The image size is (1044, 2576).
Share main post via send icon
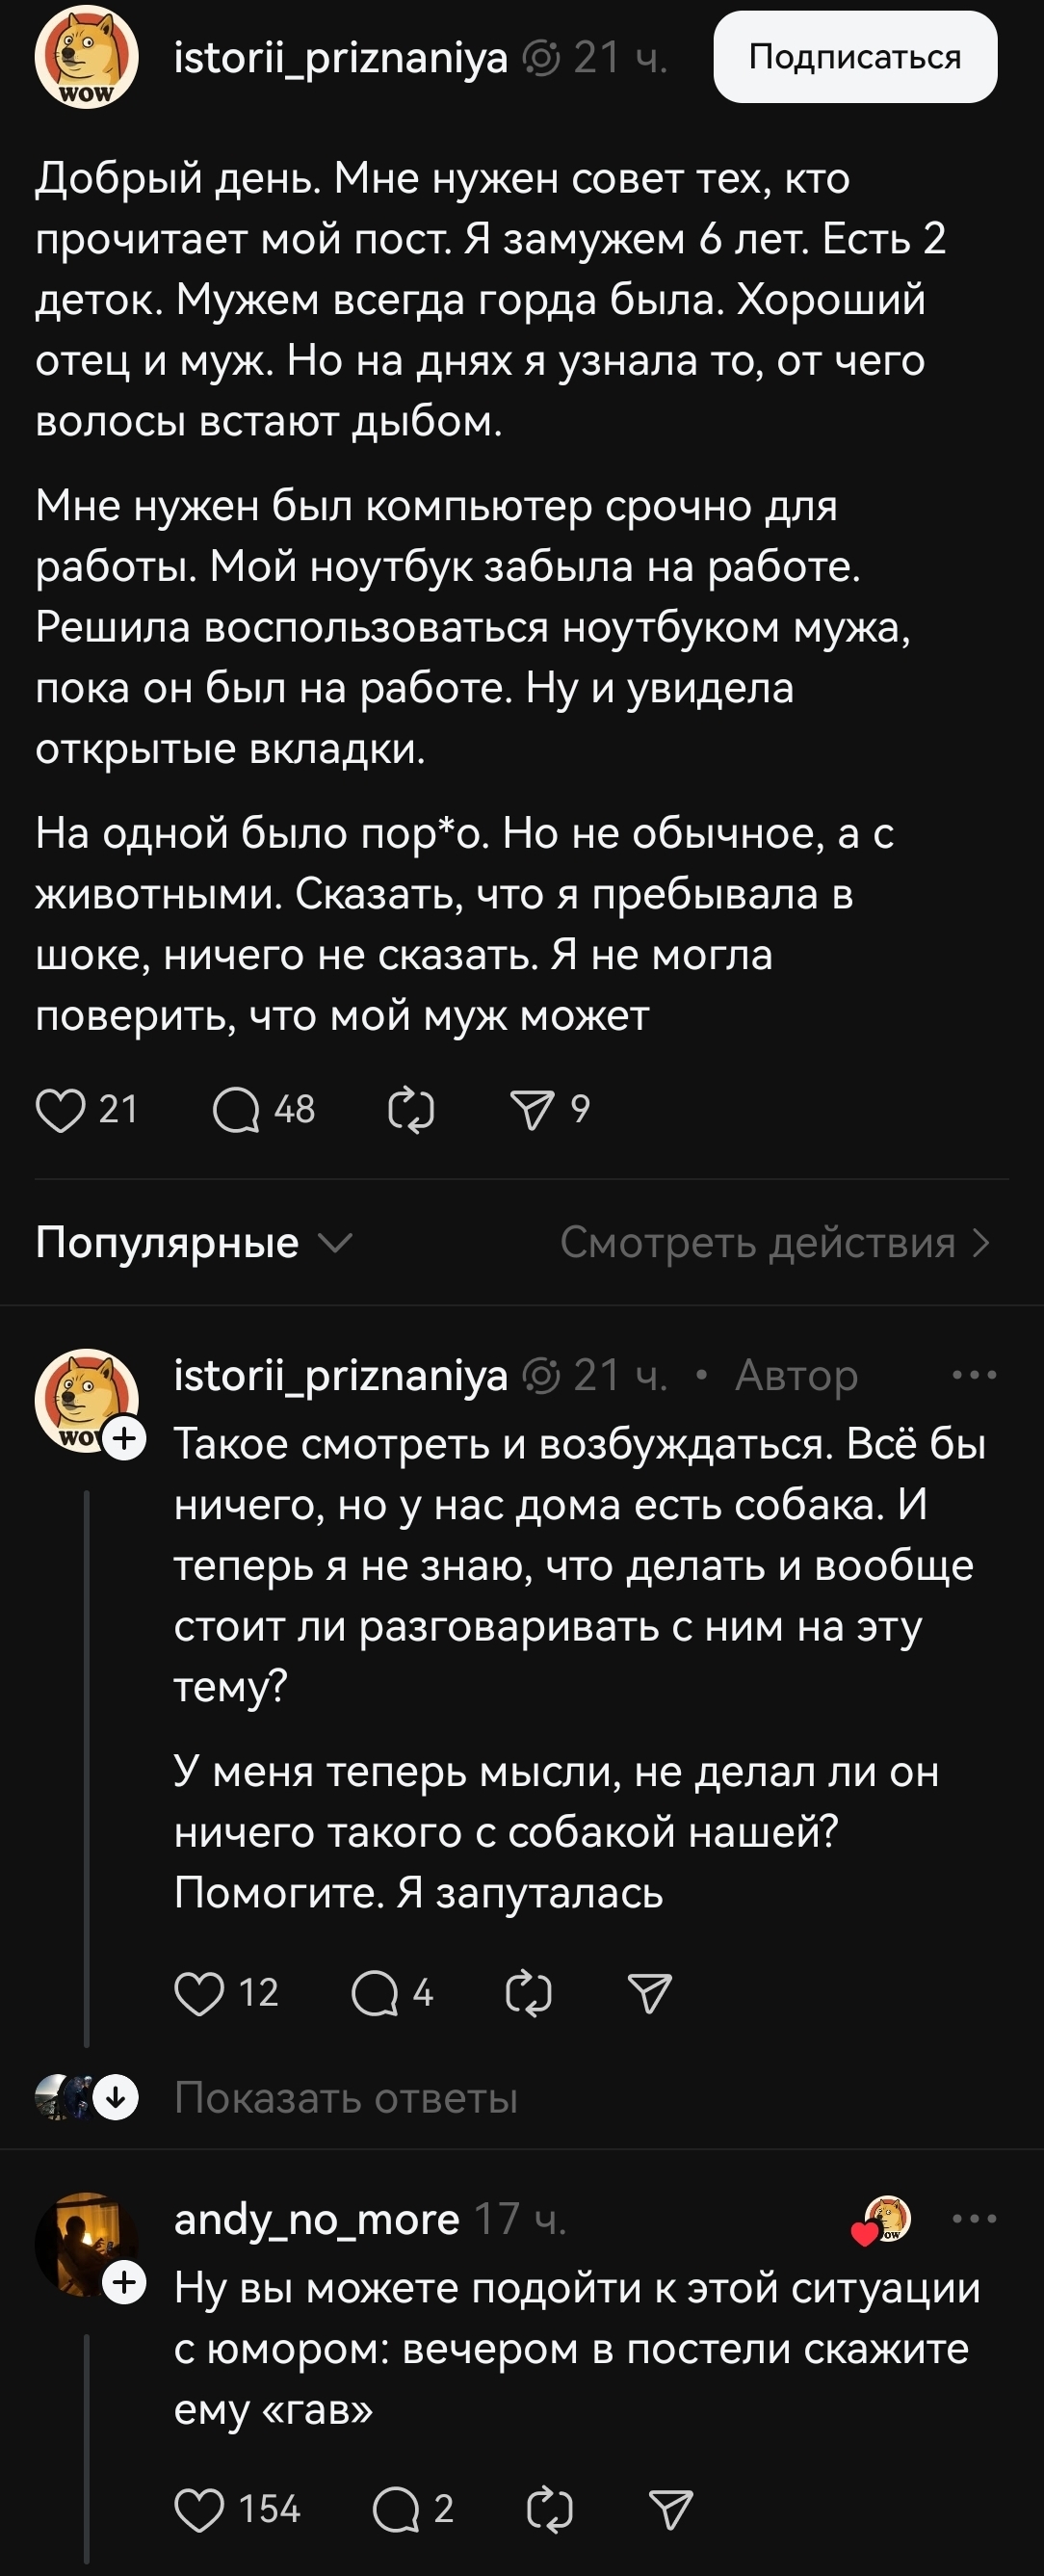[x=532, y=1110]
